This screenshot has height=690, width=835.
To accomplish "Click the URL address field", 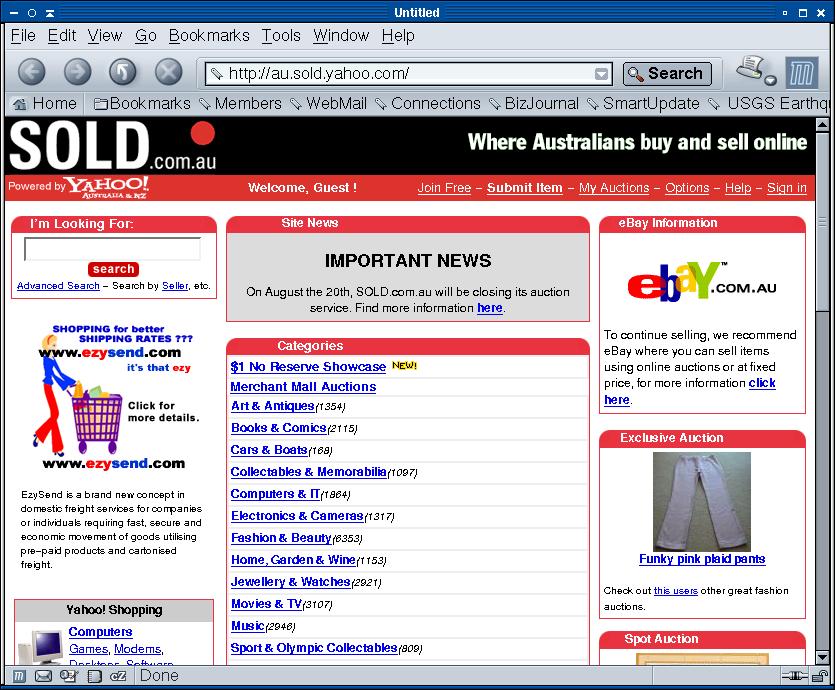I will tap(410, 73).
